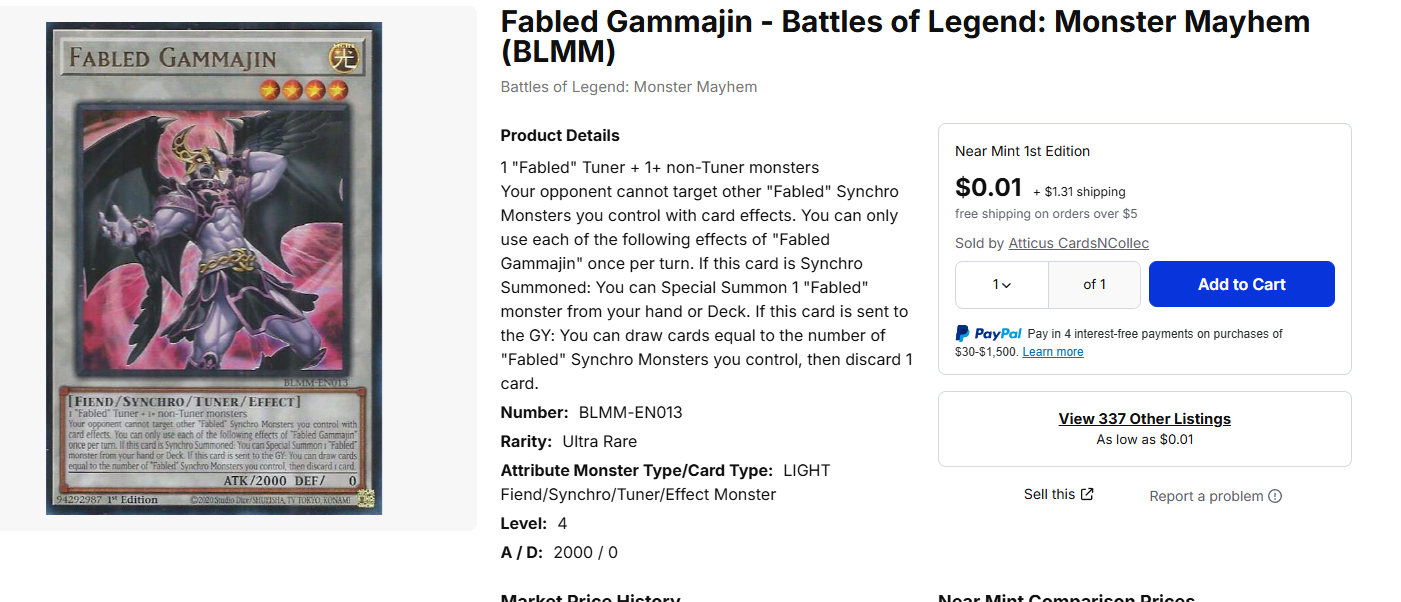Click the Sell this link
The image size is (1401, 602).
tap(1049, 494)
